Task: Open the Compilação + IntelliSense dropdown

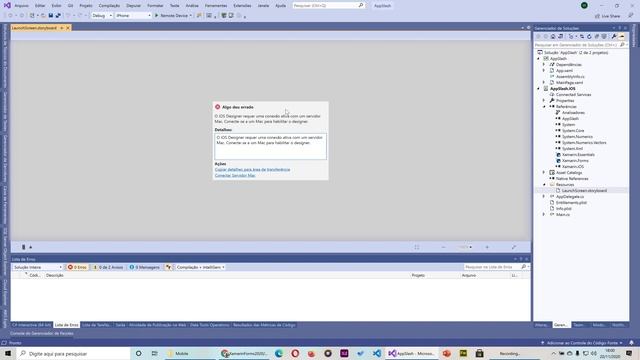Action: pyautogui.click(x=200, y=267)
